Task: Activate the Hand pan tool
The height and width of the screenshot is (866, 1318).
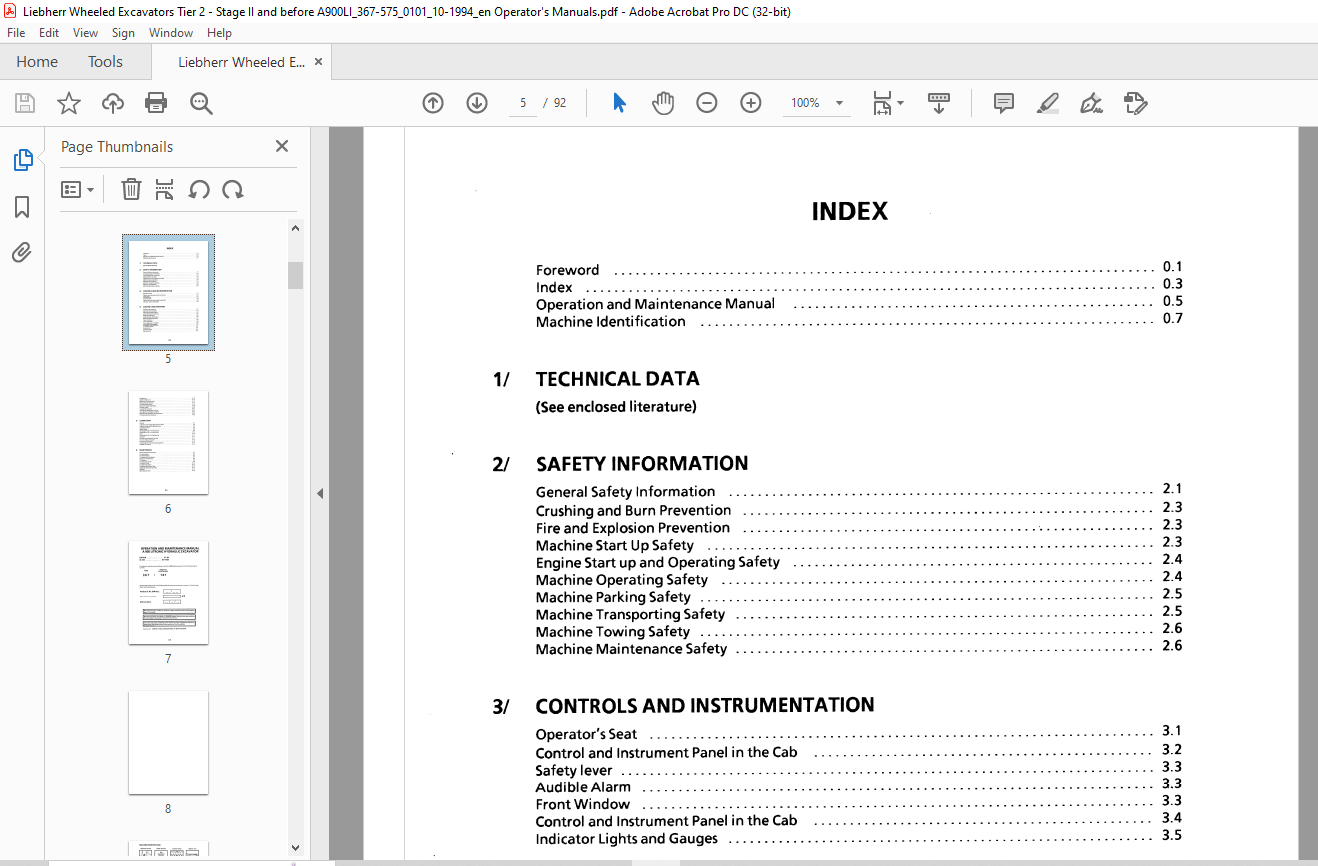Action: [x=663, y=103]
